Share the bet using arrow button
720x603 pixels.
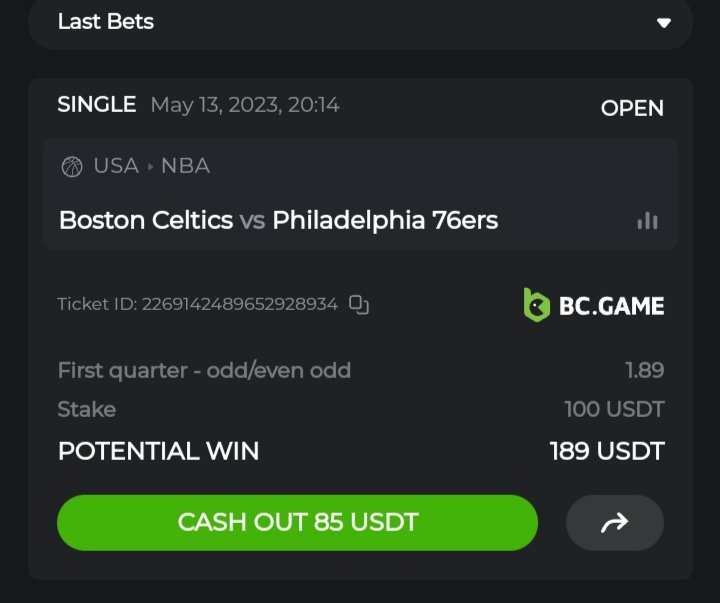615,522
